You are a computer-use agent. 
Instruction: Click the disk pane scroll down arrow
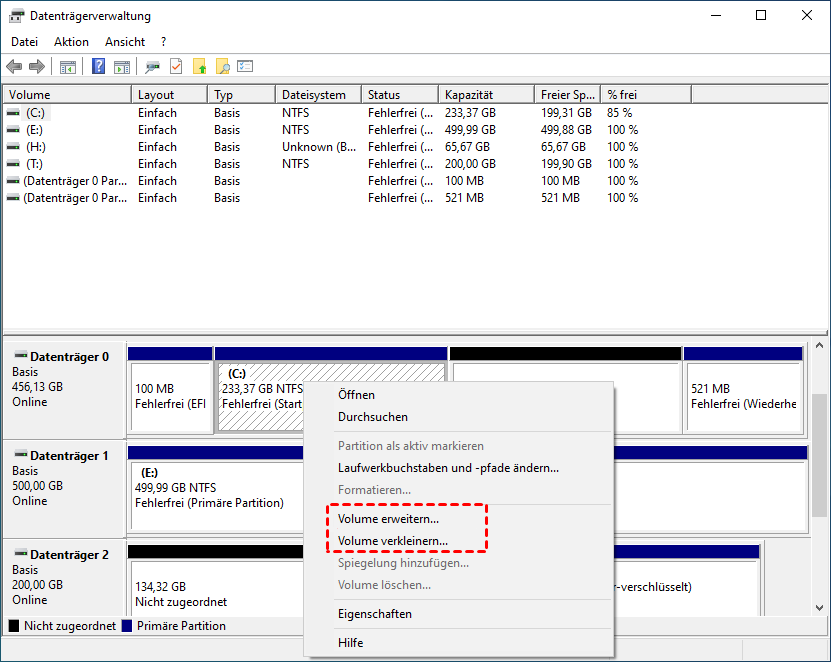coord(819,607)
